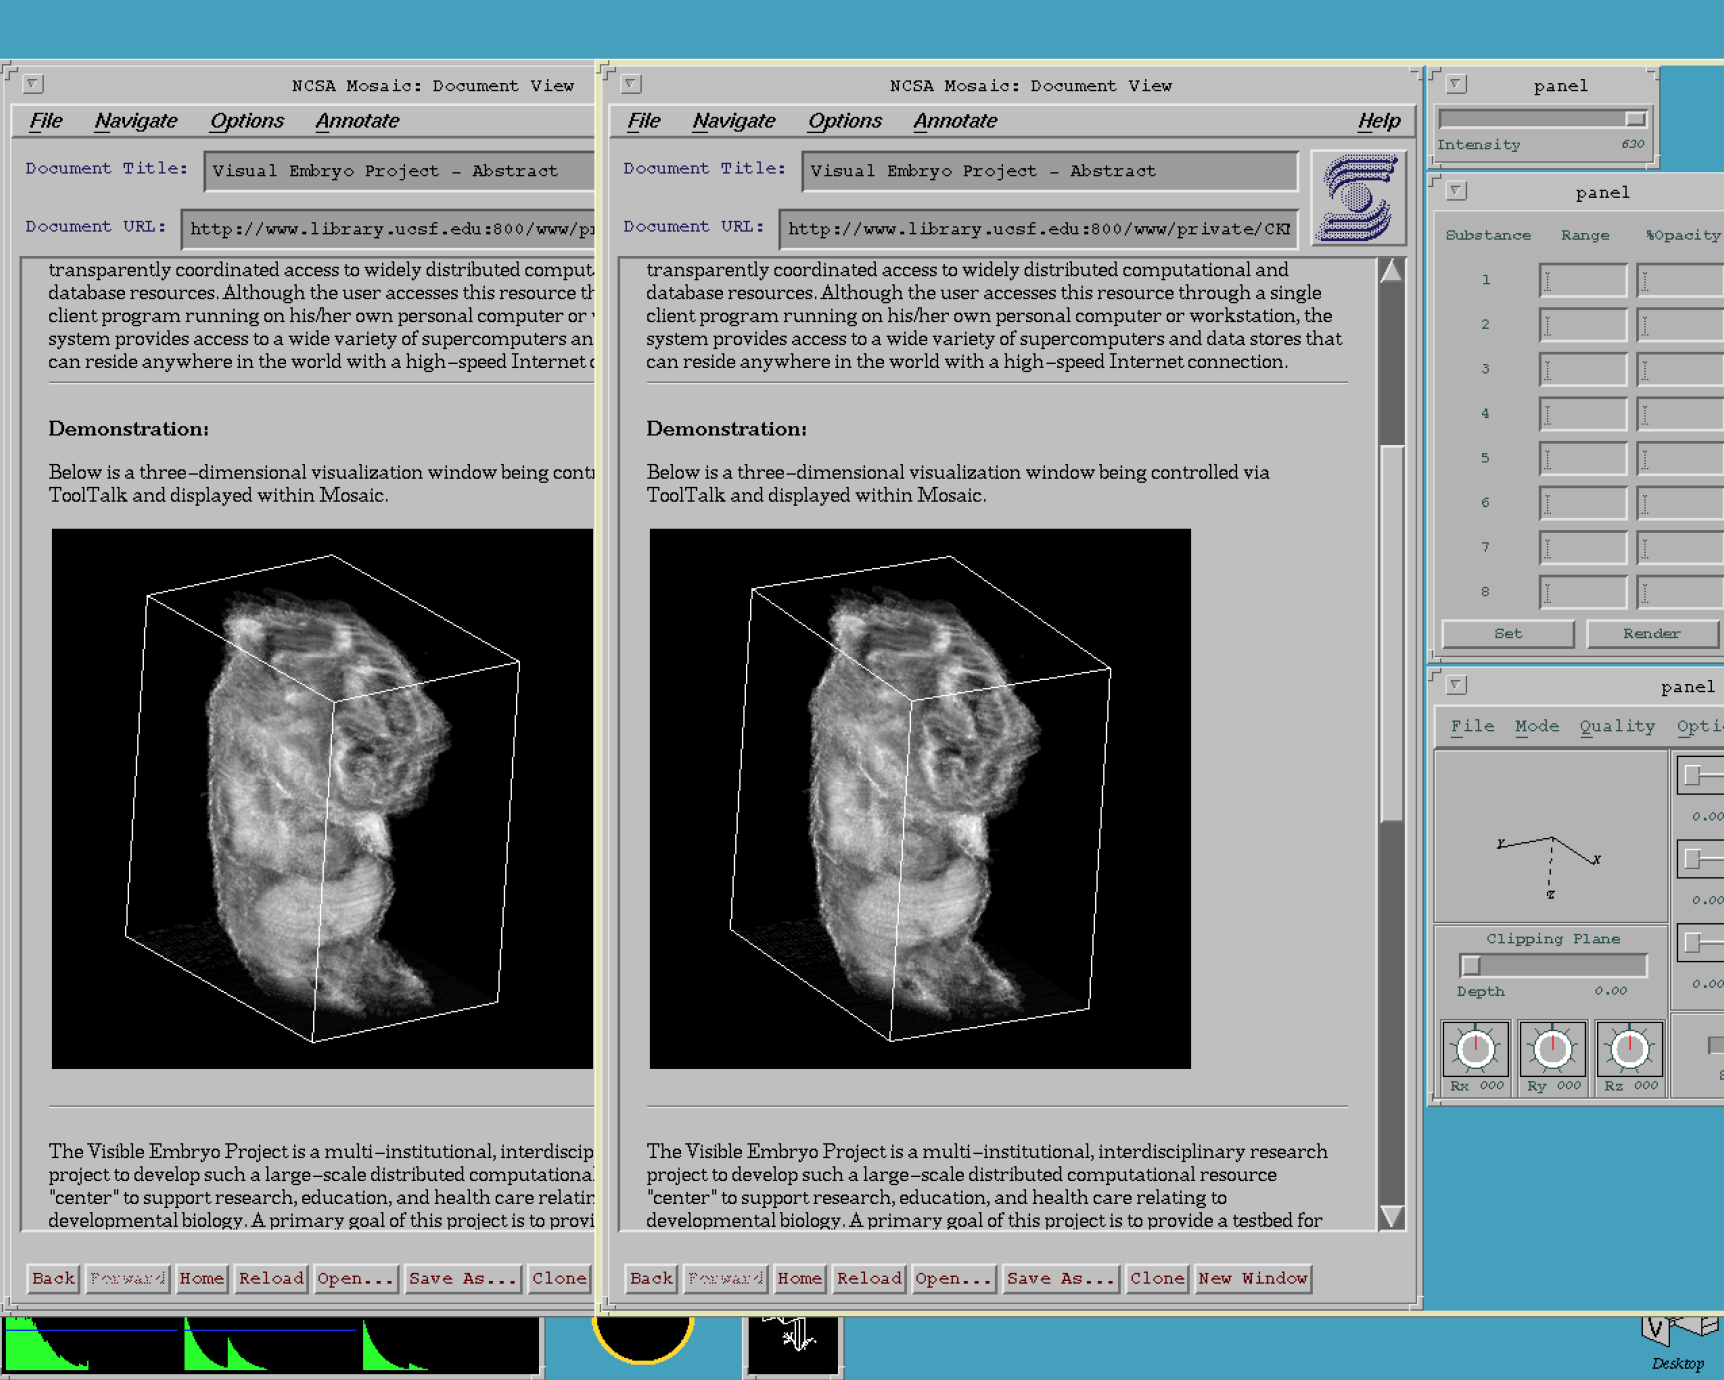
Task: Click the xyz axis orientation widget
Action: (x=1550, y=858)
